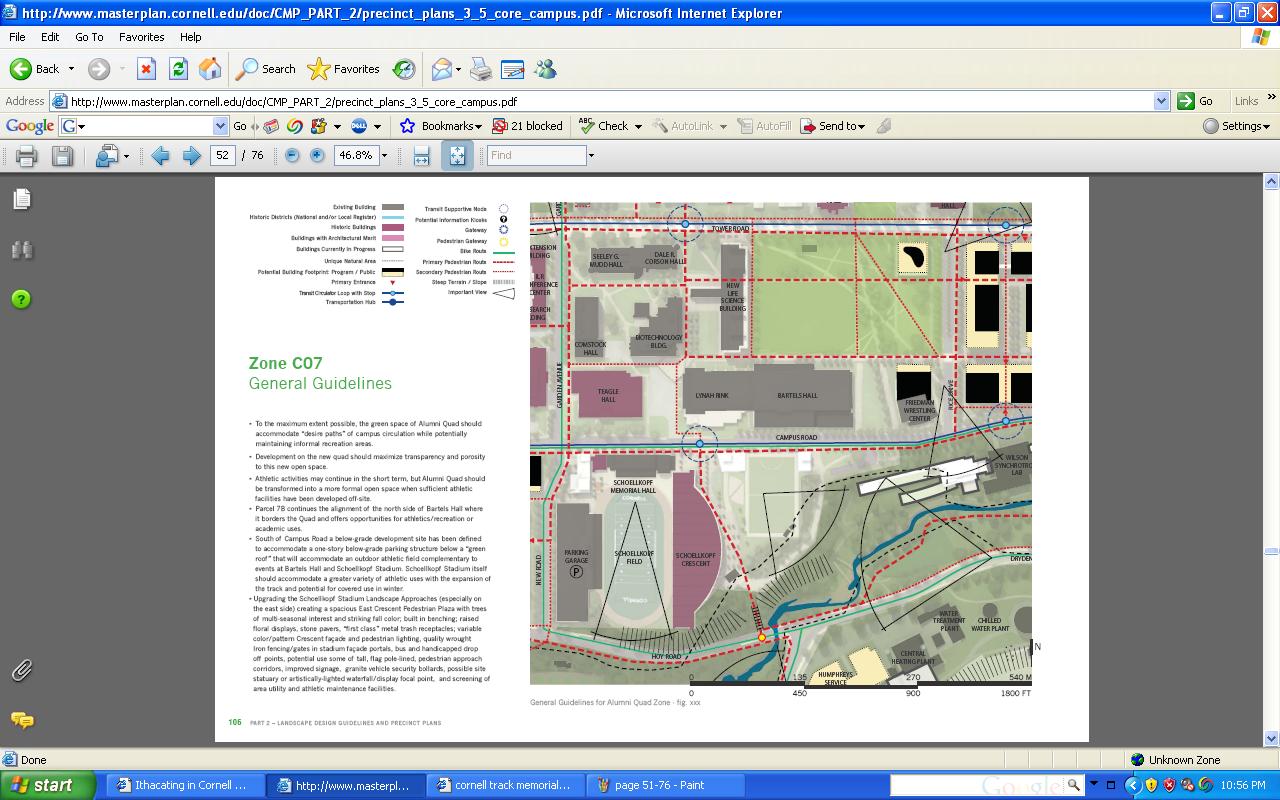This screenshot has width=1280, height=800.
Task: Go to the previous PDF page
Action: 160,156
